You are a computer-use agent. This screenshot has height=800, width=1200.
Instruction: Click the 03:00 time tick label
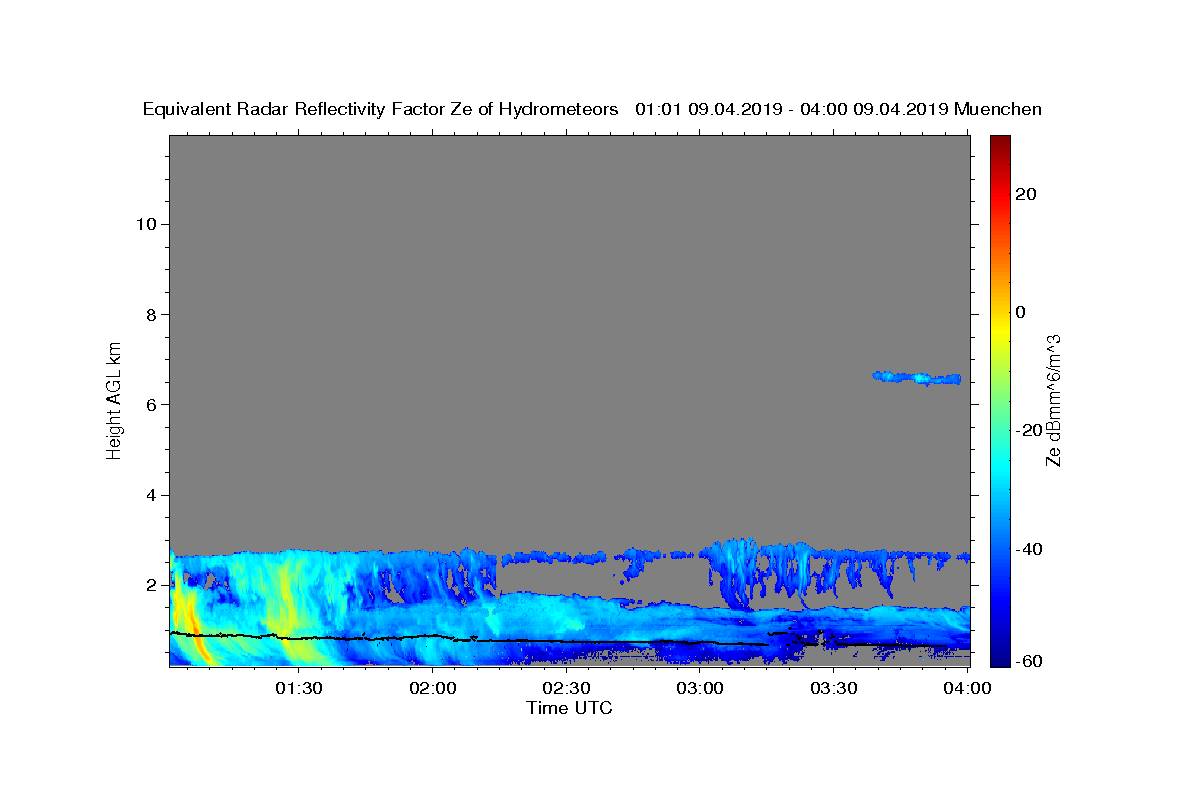700,689
